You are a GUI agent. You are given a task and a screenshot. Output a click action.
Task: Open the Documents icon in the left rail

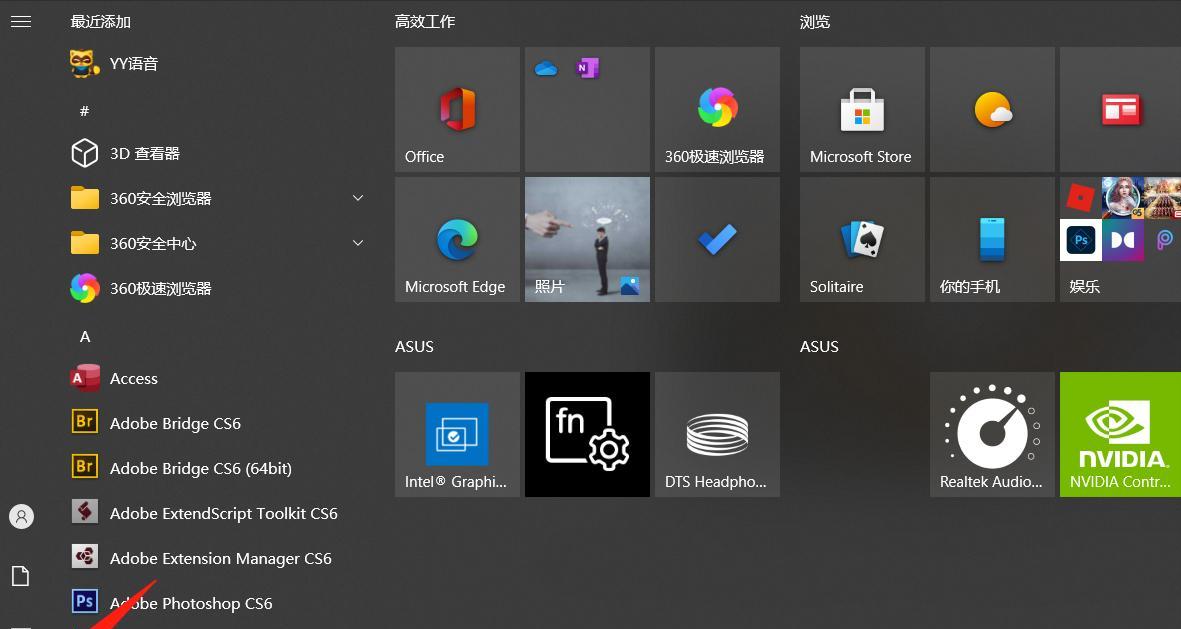(x=21, y=576)
